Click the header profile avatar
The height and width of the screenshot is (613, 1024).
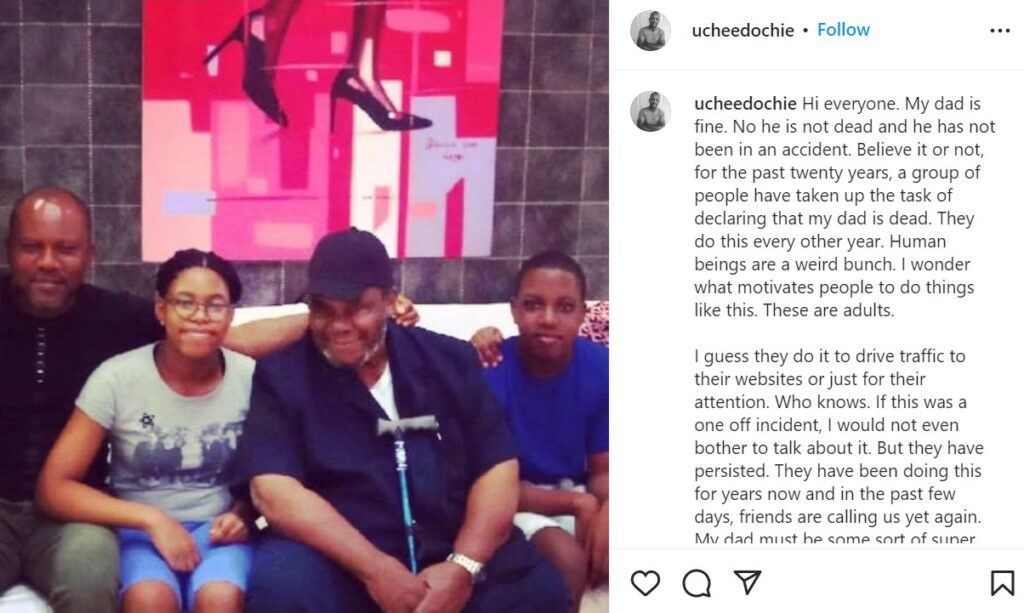coord(650,31)
